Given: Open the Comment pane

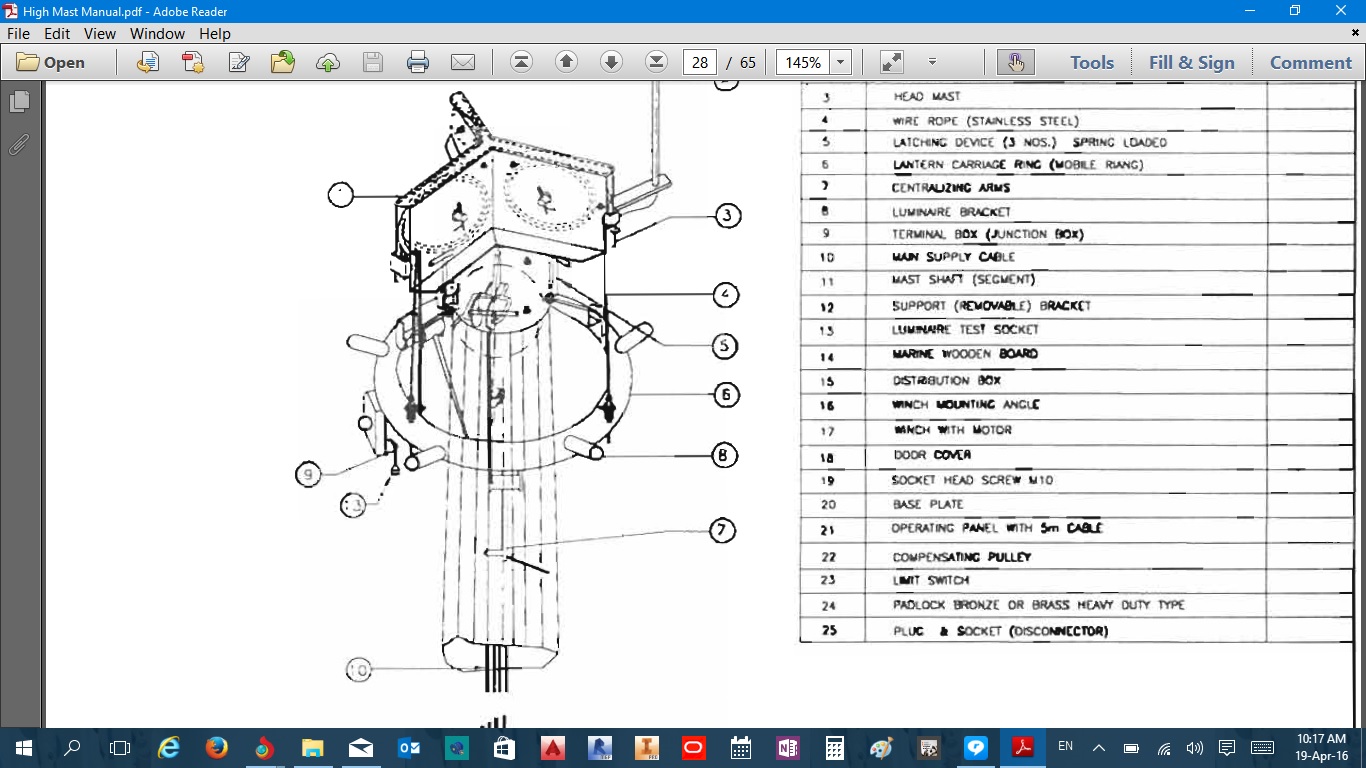Looking at the screenshot, I should pos(1310,62).
